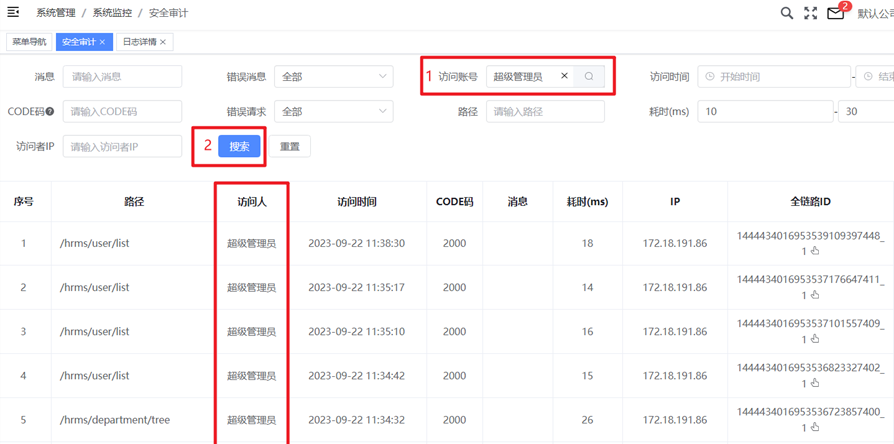Toggle fullscreen mode icon
This screenshot has width=894, height=444.
[810, 13]
